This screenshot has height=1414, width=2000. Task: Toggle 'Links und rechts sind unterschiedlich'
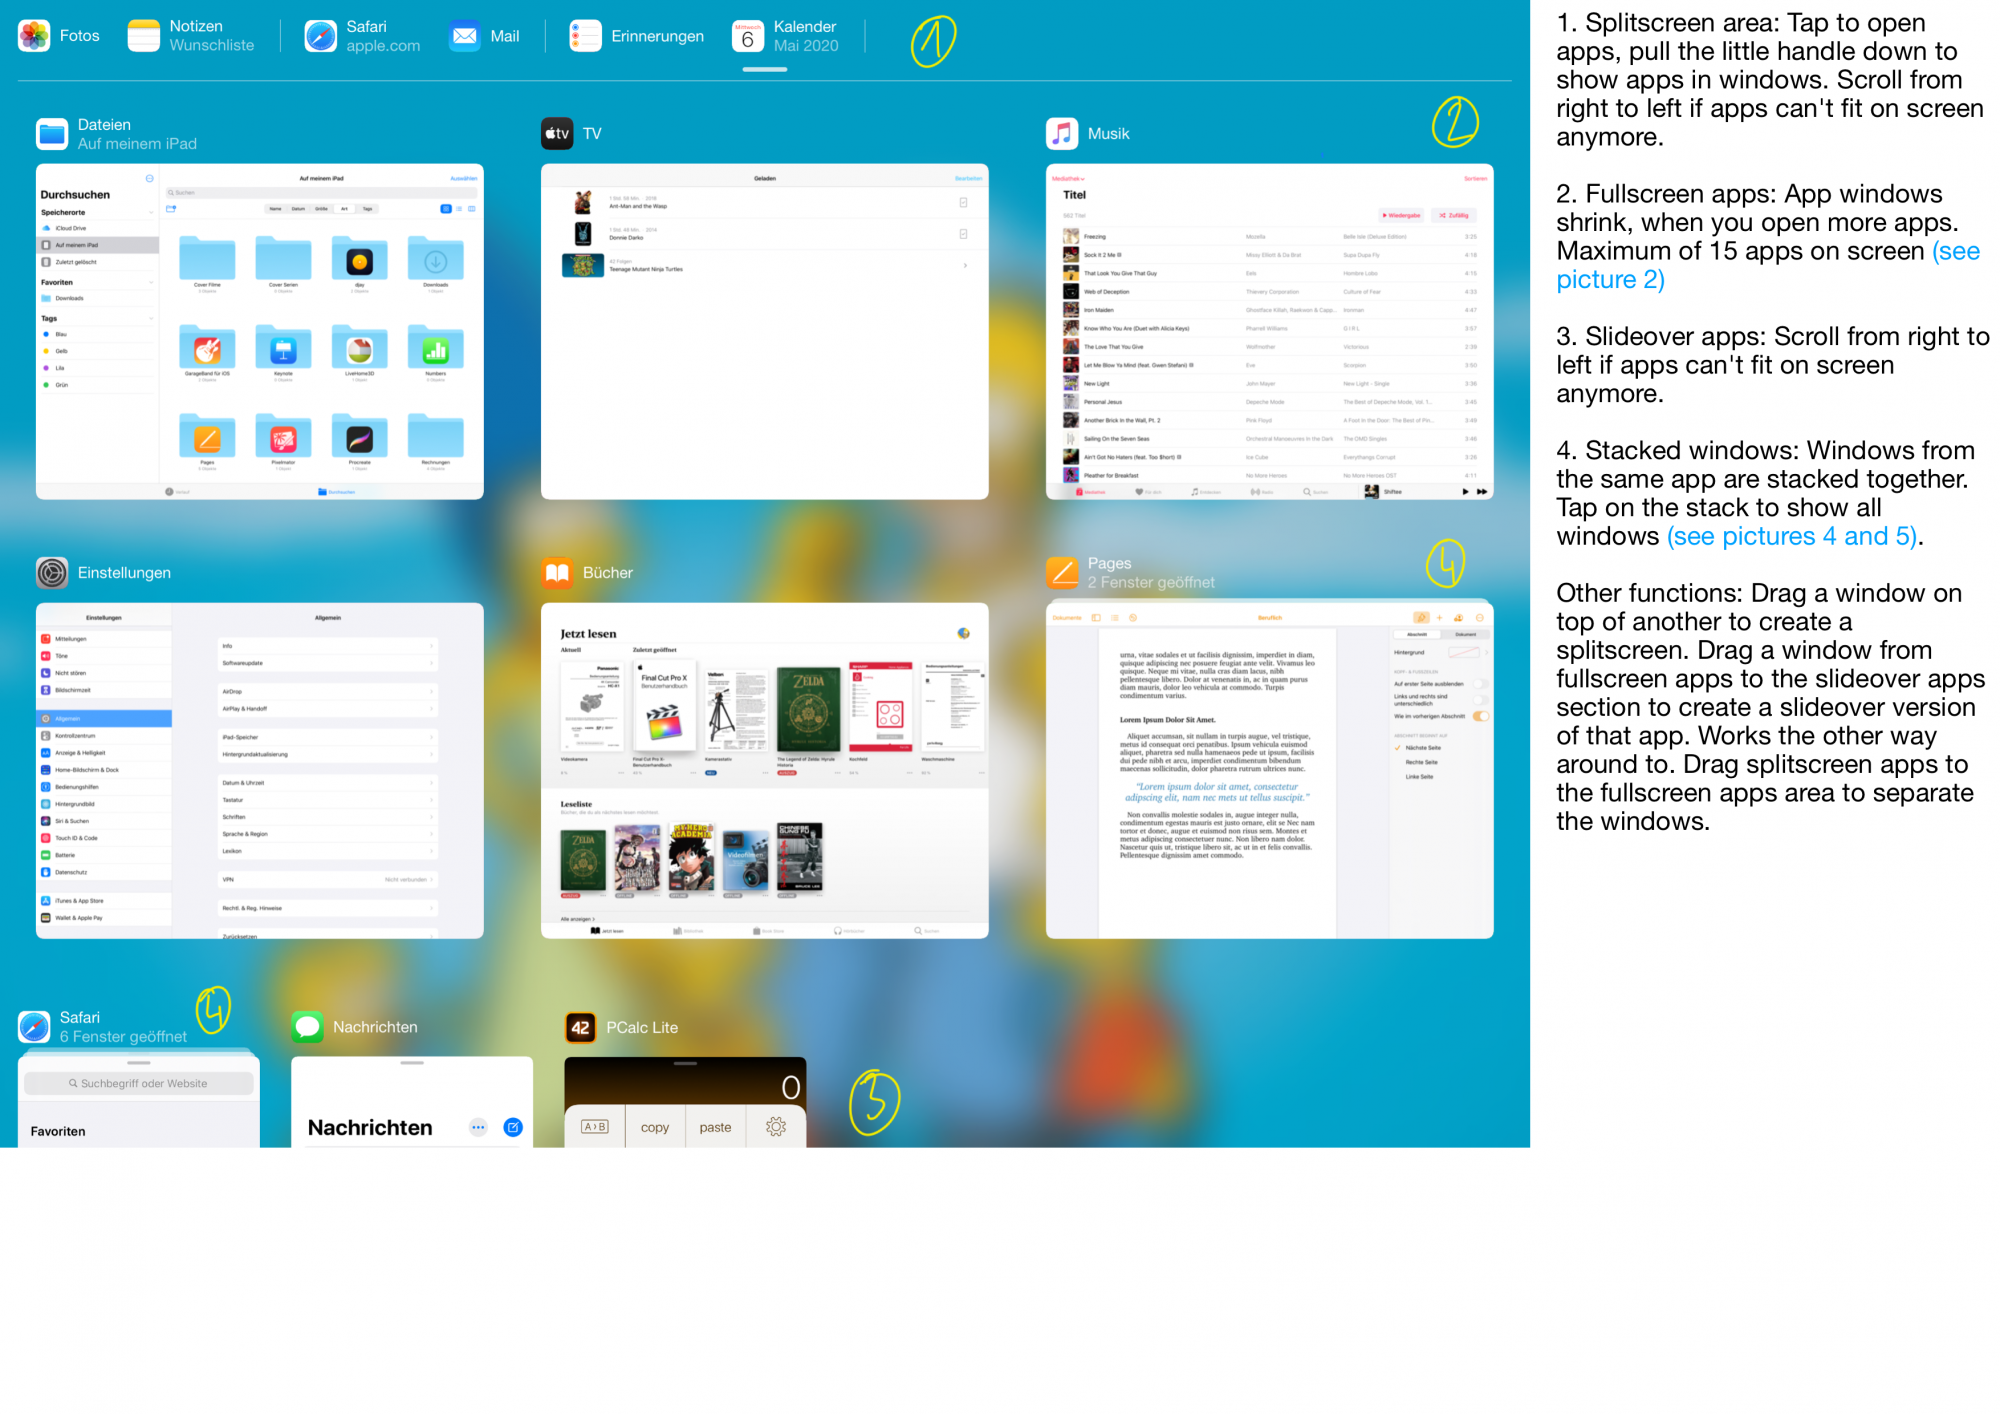(x=1480, y=698)
